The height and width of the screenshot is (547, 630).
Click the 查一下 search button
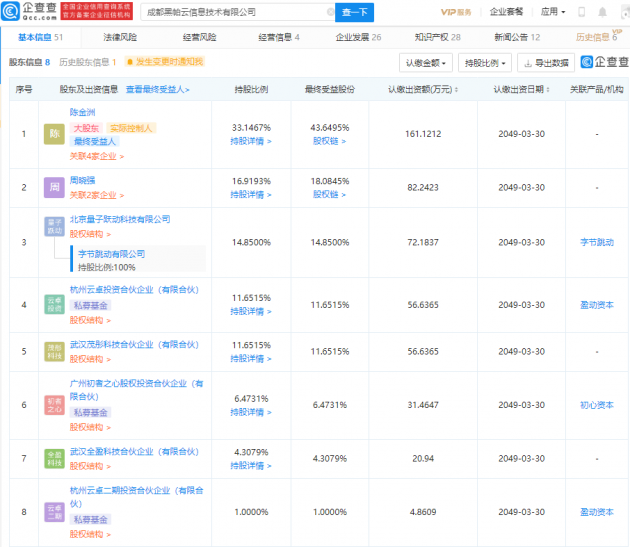pyautogui.click(x=354, y=12)
